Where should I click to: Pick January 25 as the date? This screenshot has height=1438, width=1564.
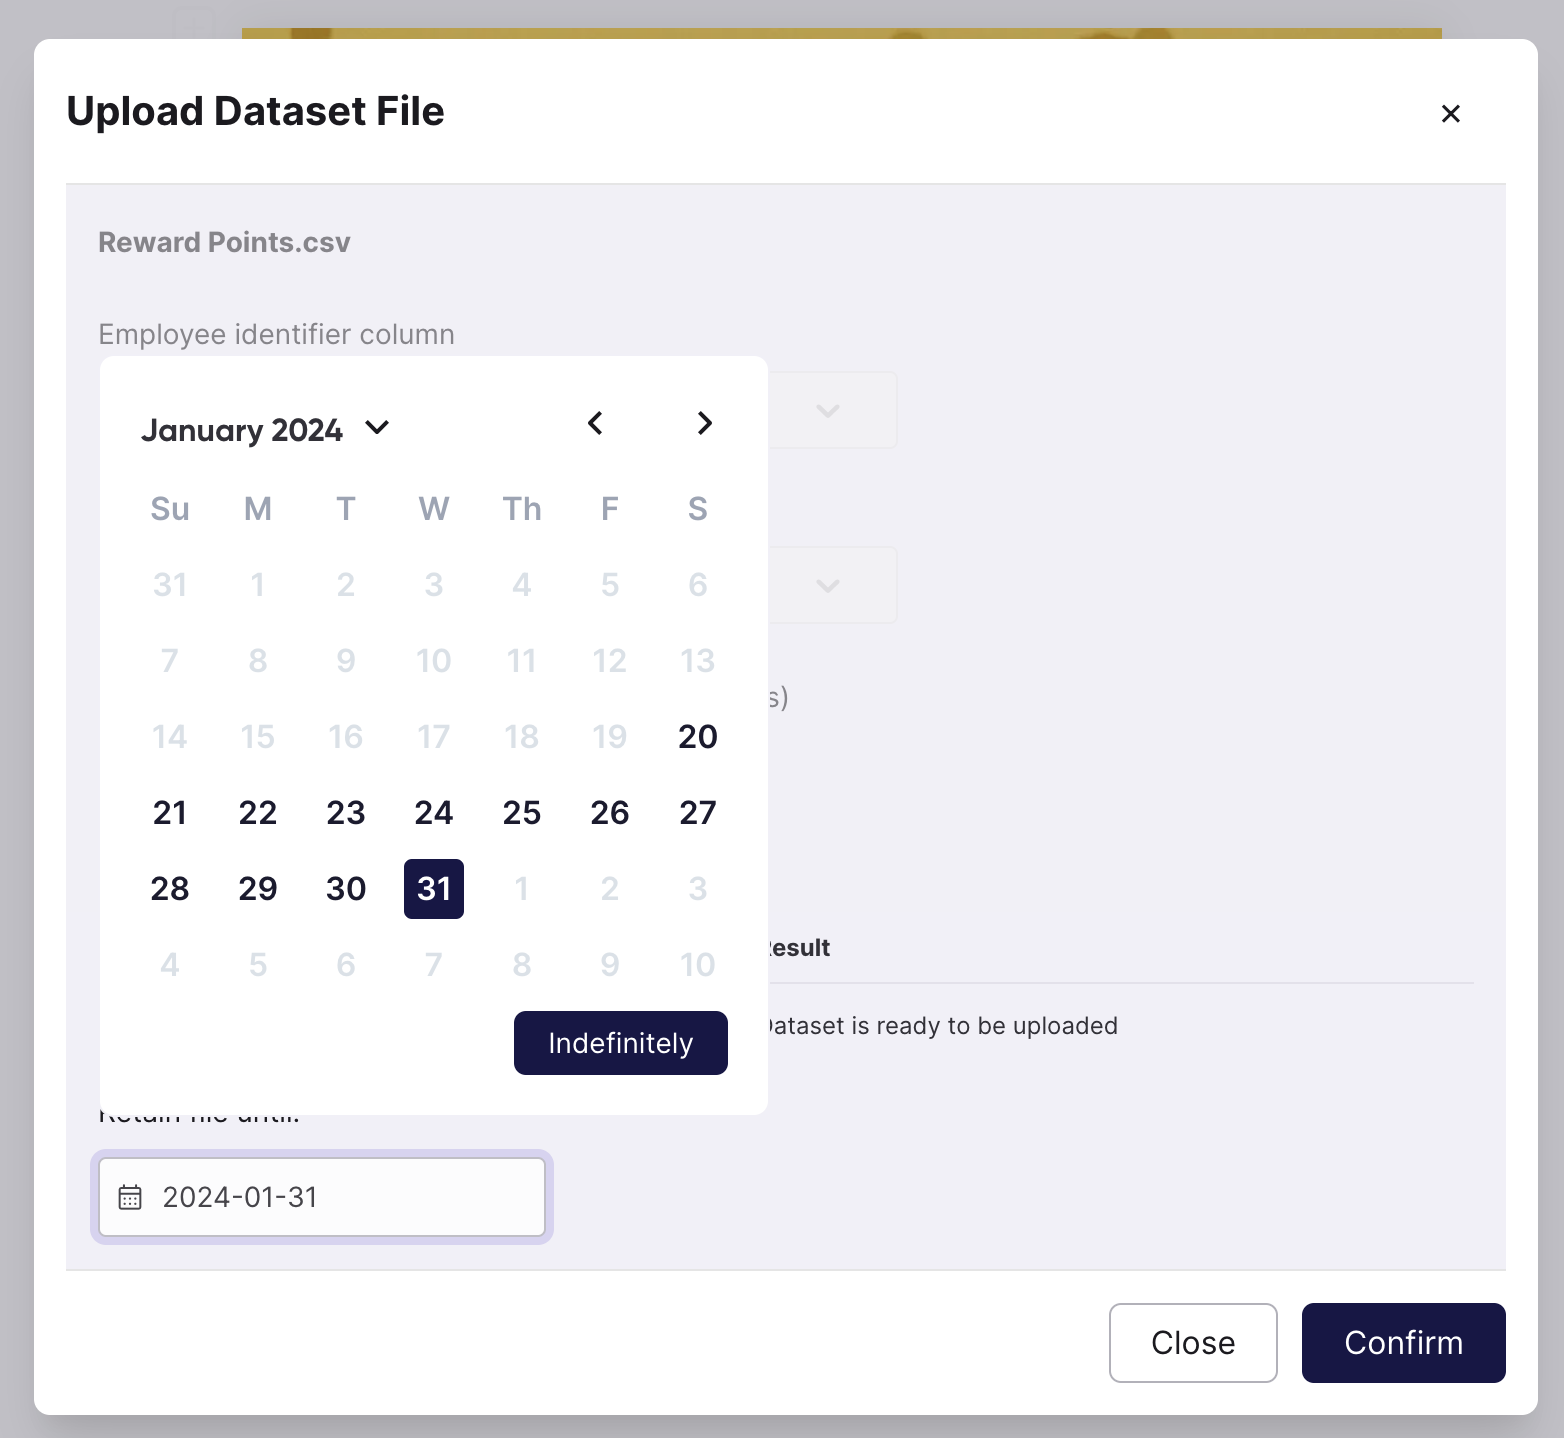(x=522, y=813)
